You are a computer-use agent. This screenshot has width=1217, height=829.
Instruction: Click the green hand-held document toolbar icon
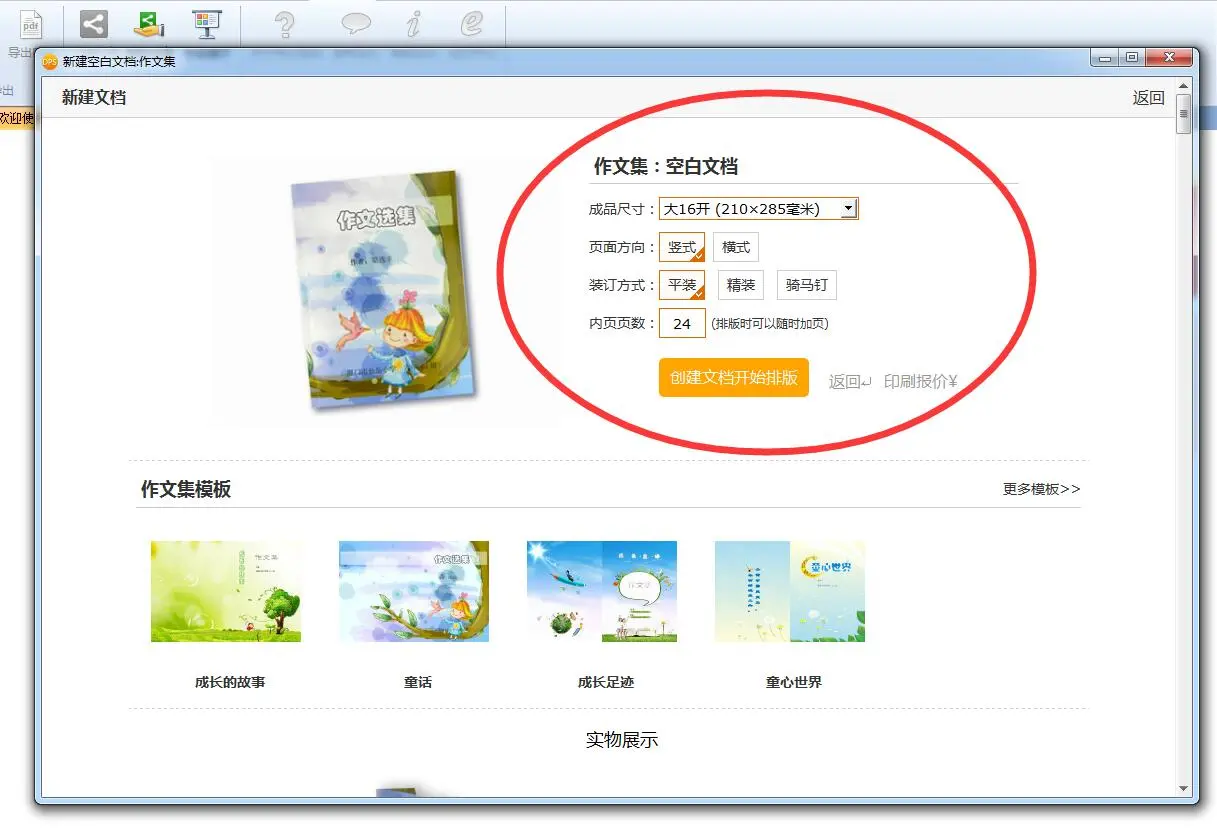[x=149, y=23]
